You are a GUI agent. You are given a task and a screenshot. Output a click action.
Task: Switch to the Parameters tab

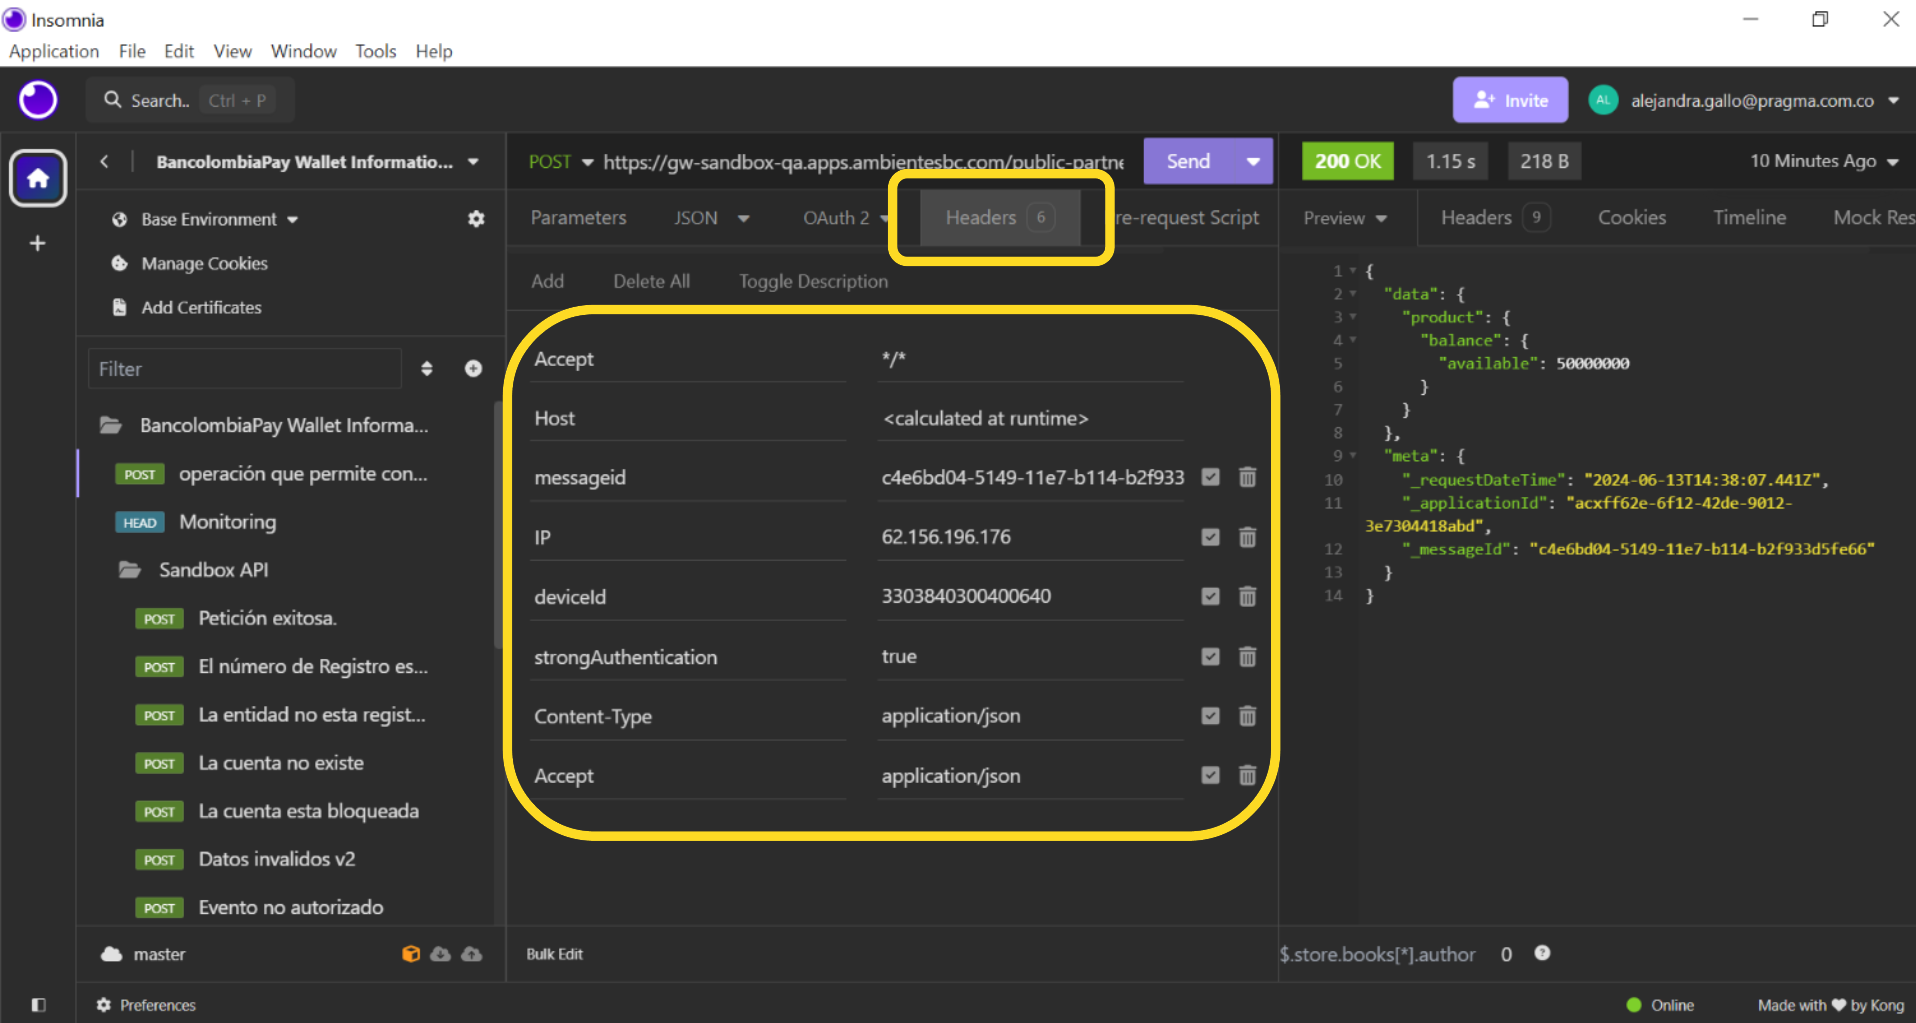(578, 218)
